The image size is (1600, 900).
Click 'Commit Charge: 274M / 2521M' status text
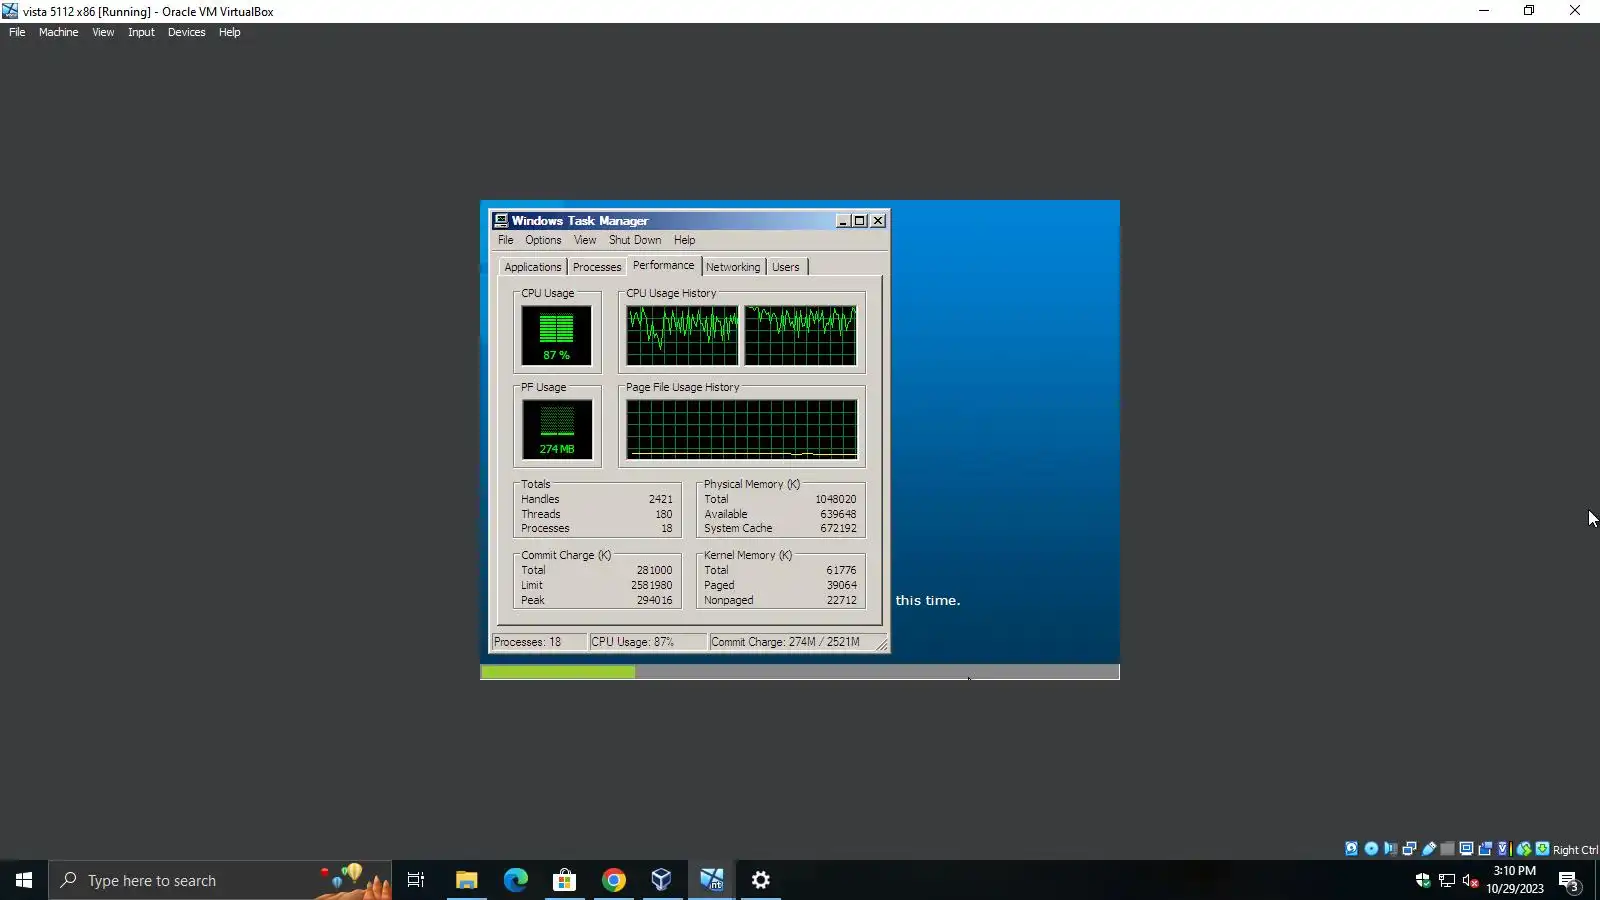[x=786, y=642]
